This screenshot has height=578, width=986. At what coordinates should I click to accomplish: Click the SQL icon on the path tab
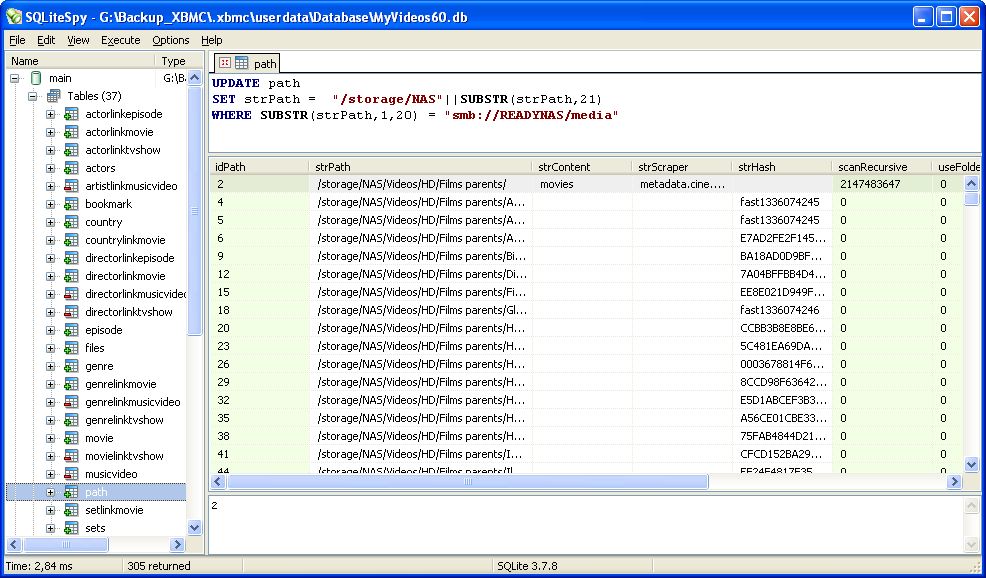click(x=225, y=63)
